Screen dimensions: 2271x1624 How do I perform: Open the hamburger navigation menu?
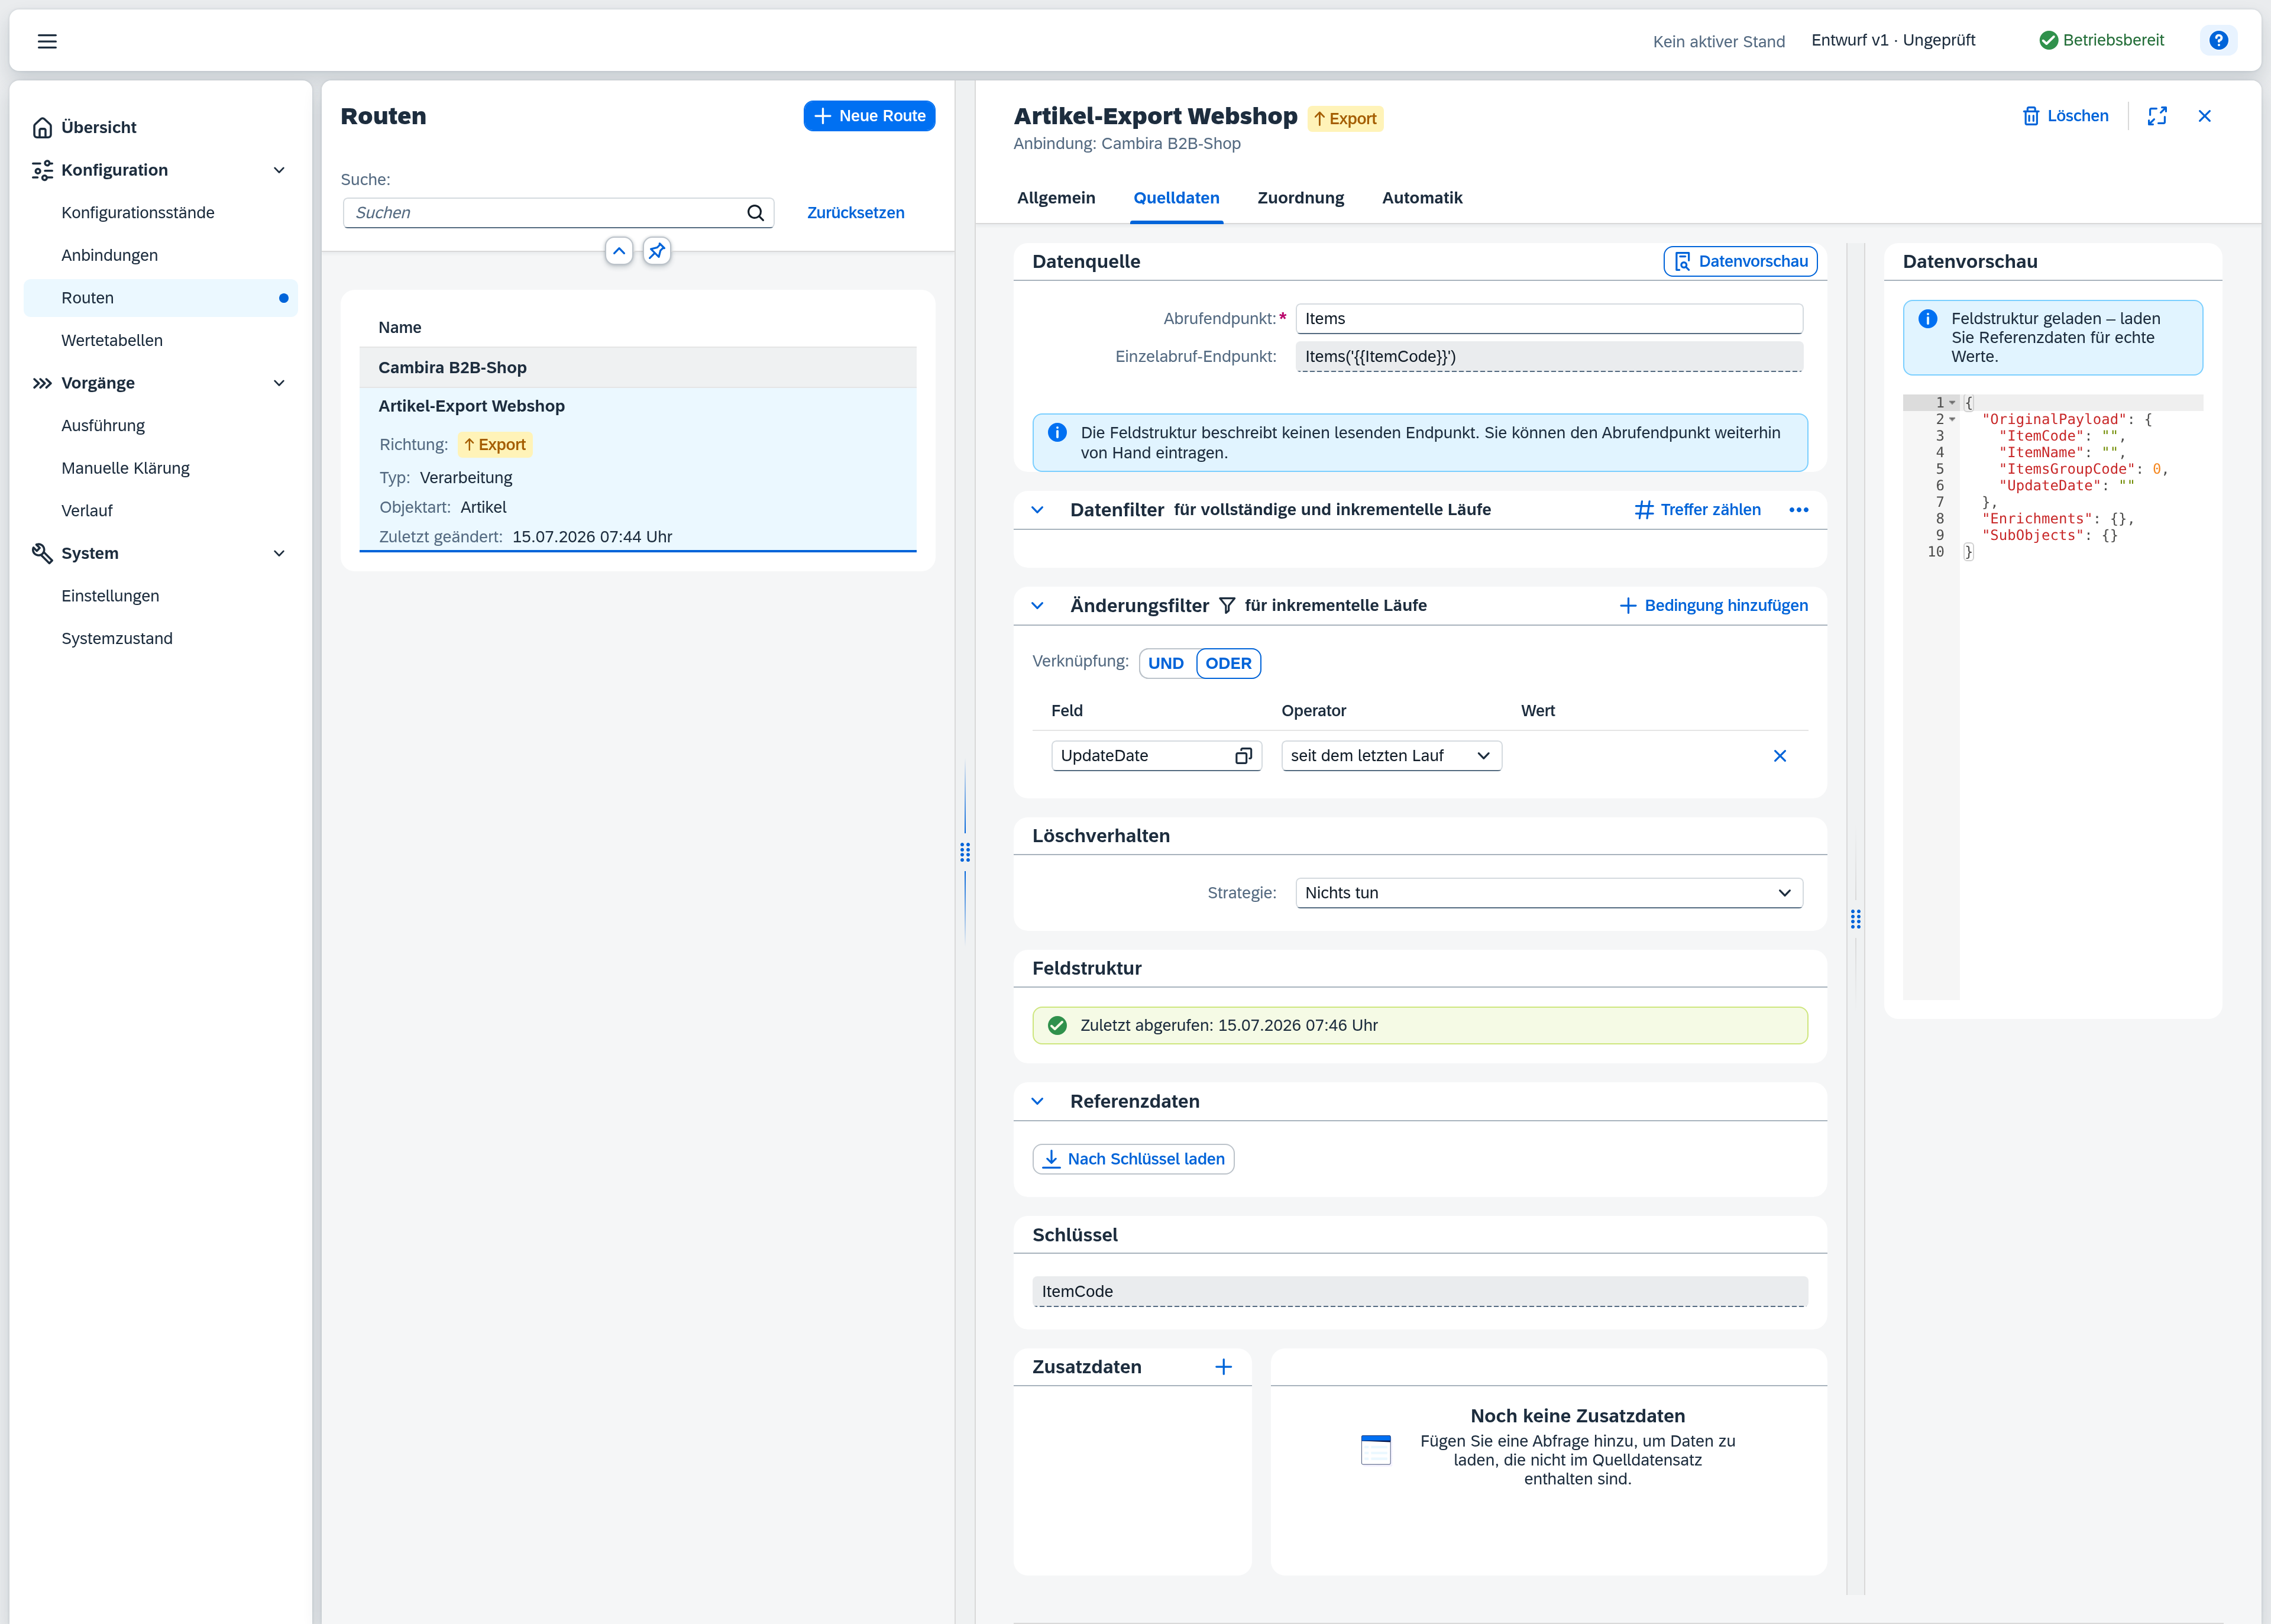coord(47,41)
